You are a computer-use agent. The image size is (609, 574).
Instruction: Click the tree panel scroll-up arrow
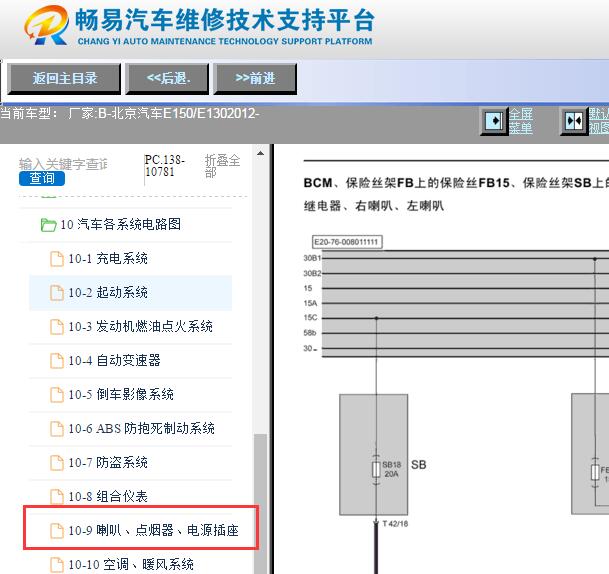(x=261, y=153)
